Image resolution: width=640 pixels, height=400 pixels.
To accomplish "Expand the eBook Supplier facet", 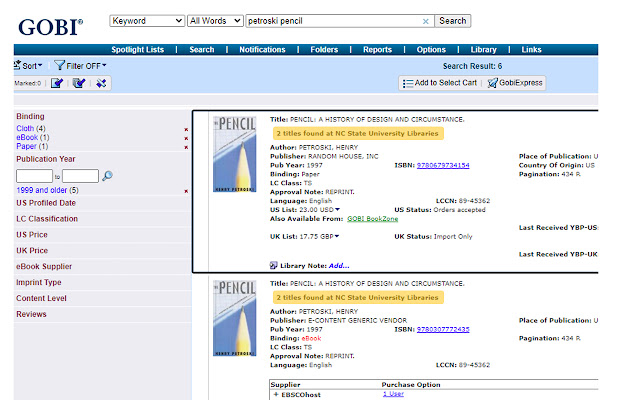I will click(x=44, y=267).
